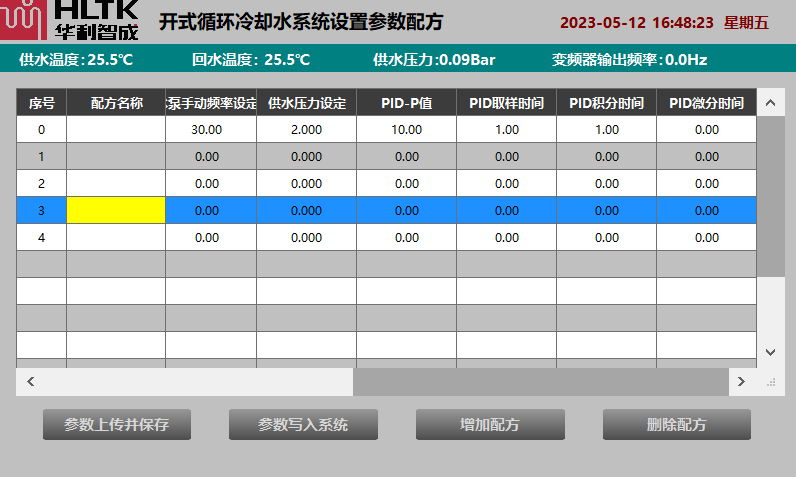Click 删除配方 to delete recipe
Image resolution: width=796 pixels, height=477 pixels.
(676, 424)
